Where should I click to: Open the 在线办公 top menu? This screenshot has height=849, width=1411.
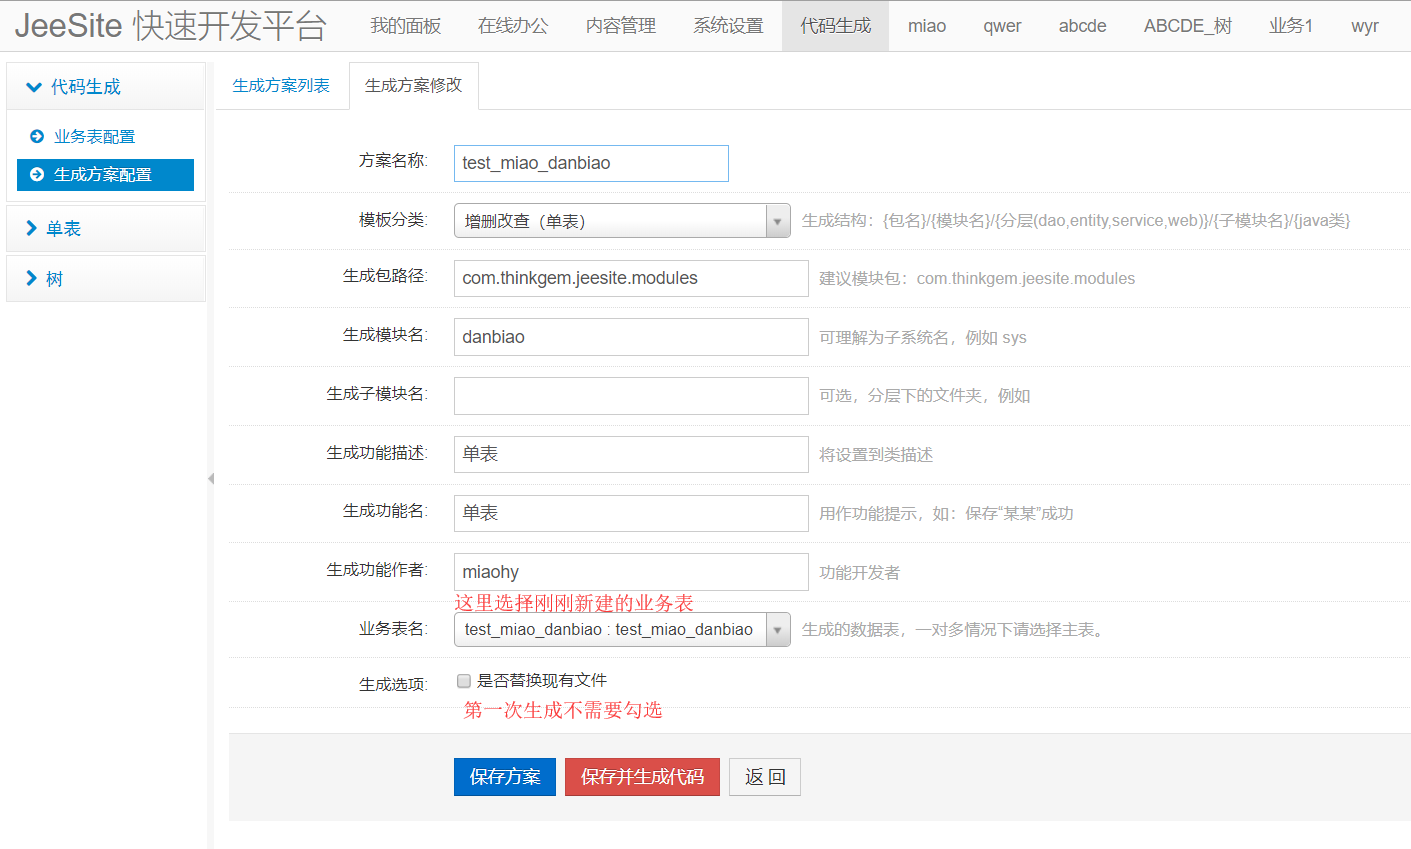click(513, 26)
